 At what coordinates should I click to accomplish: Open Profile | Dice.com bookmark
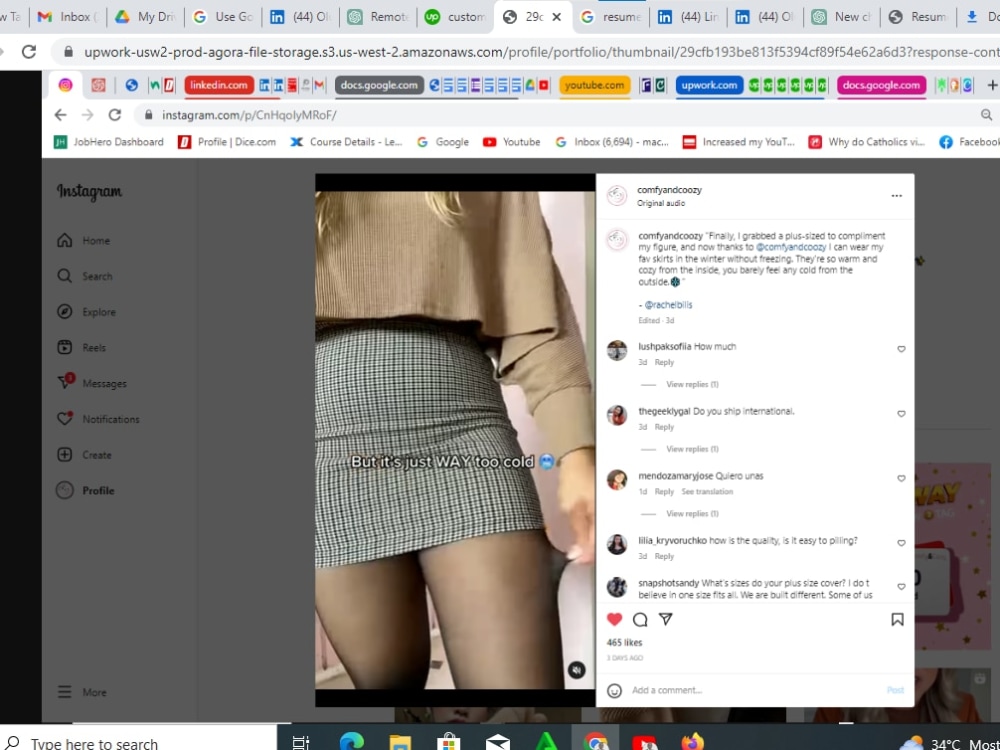227,142
